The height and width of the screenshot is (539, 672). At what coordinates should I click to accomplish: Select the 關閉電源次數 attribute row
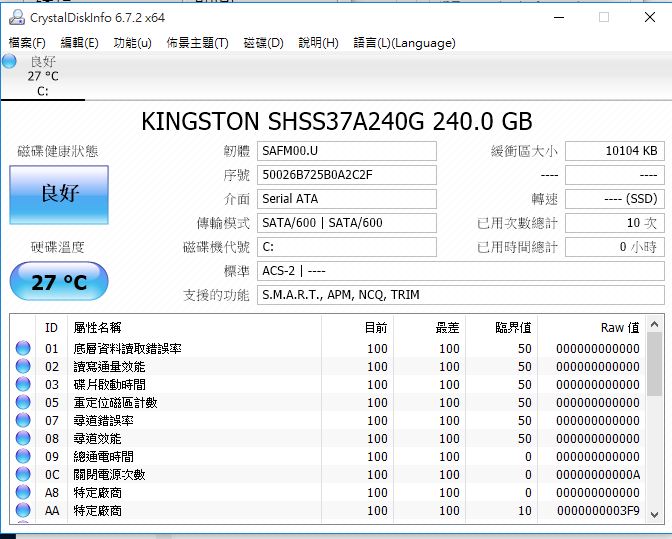click(328, 474)
